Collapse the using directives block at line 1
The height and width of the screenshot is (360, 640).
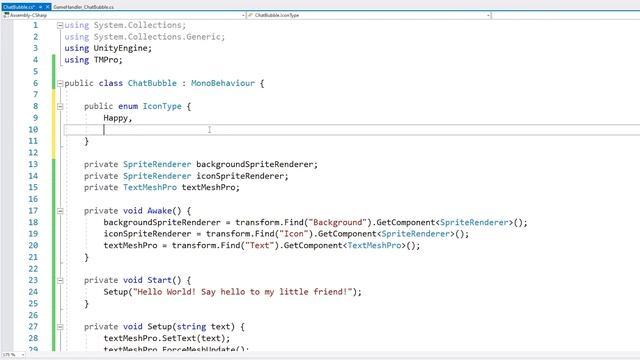pyautogui.click(x=60, y=25)
